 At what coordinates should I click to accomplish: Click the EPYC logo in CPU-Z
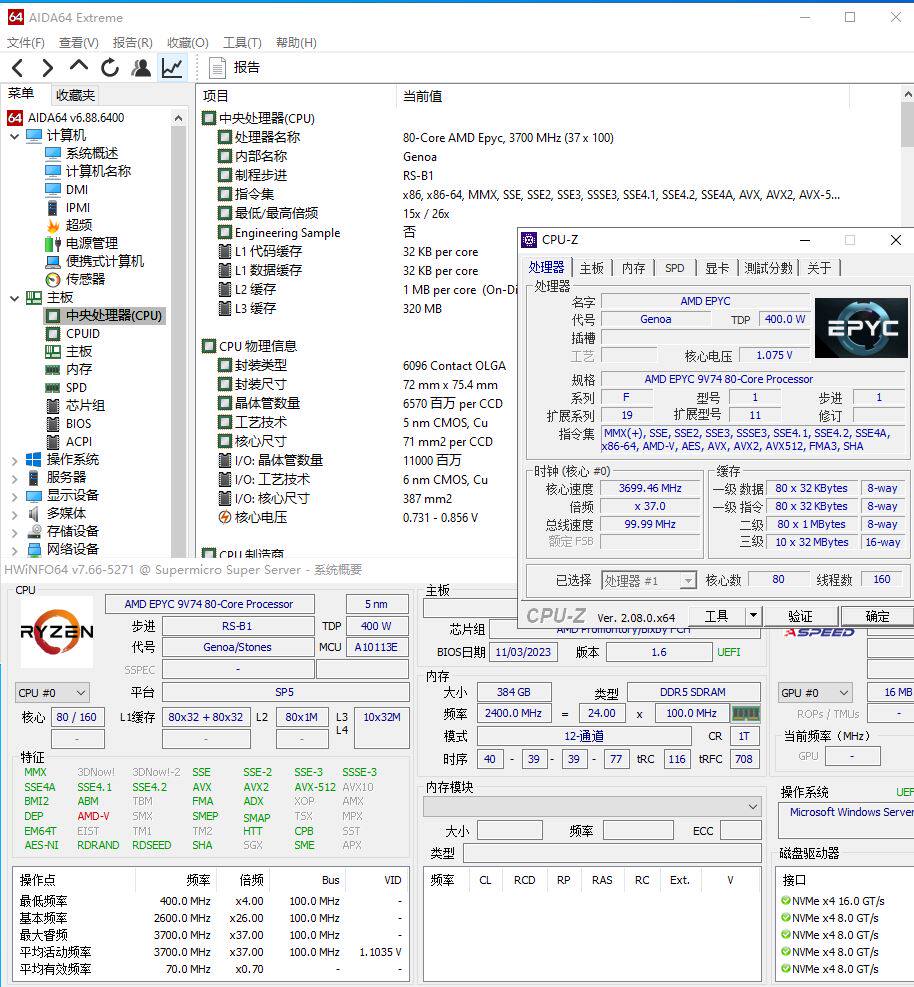click(x=860, y=329)
